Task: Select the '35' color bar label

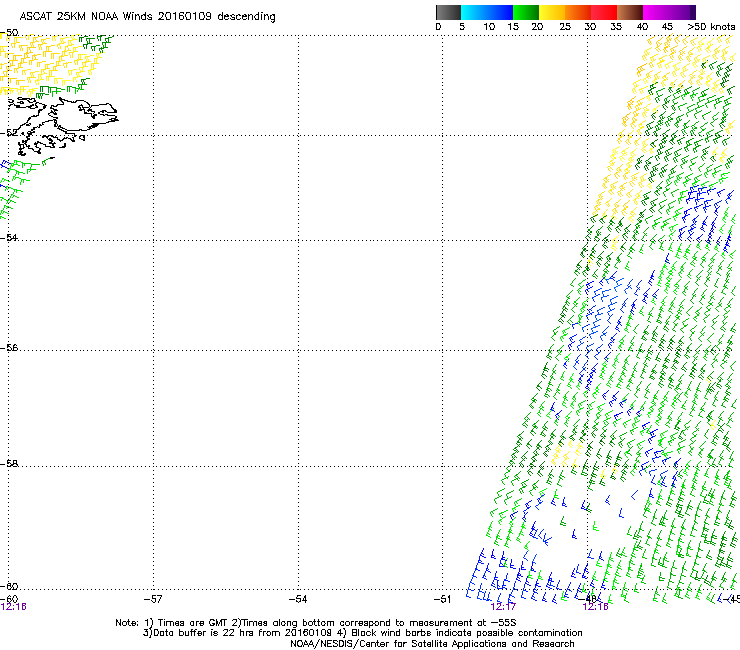Action: [x=616, y=27]
